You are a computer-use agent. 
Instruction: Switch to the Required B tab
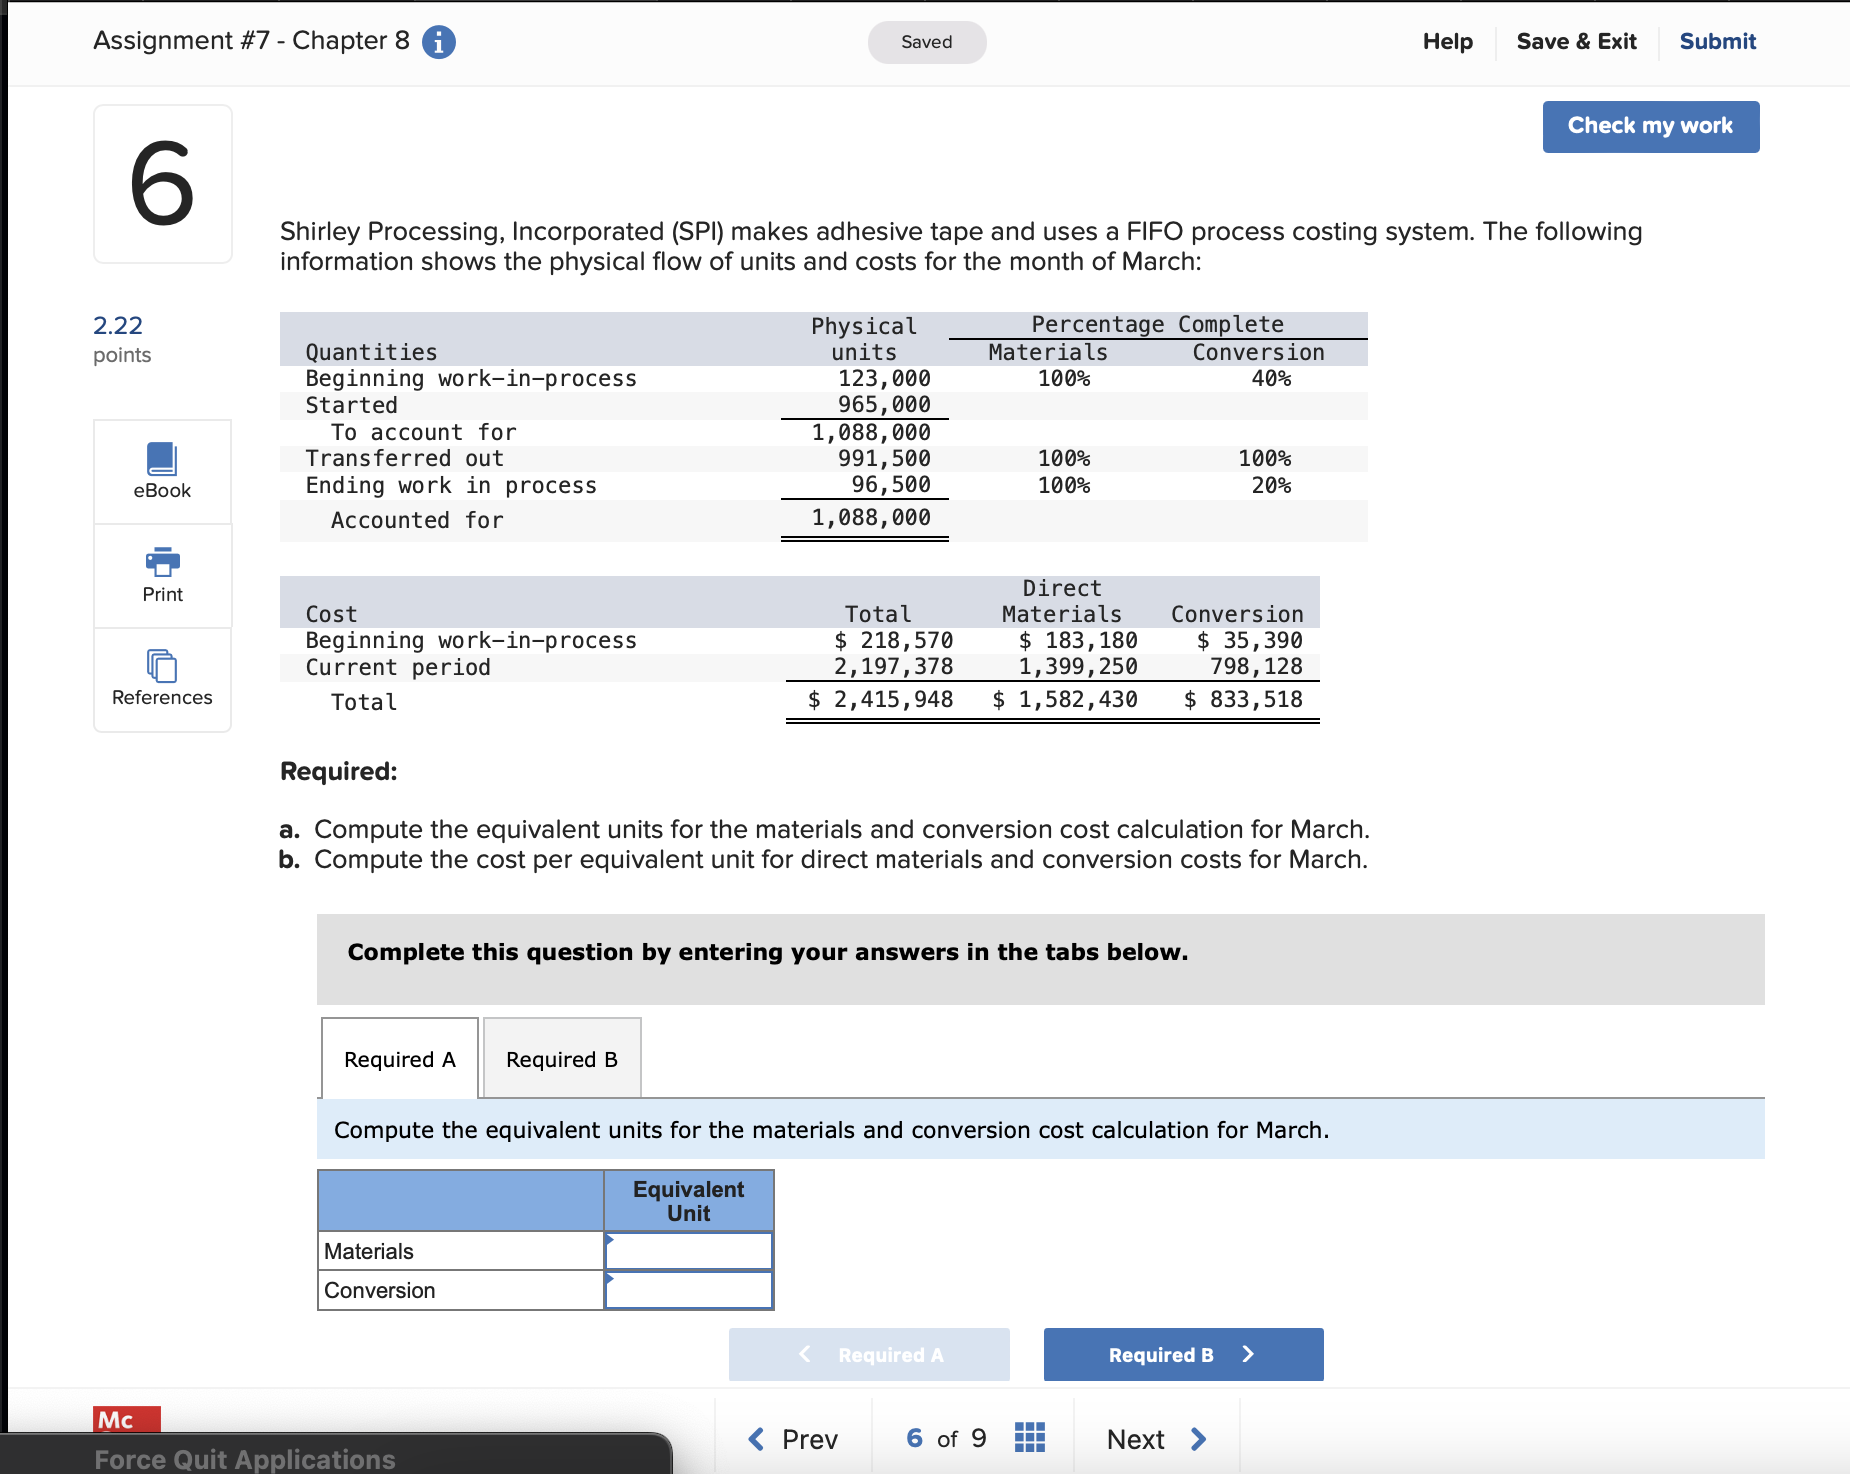(x=562, y=1059)
